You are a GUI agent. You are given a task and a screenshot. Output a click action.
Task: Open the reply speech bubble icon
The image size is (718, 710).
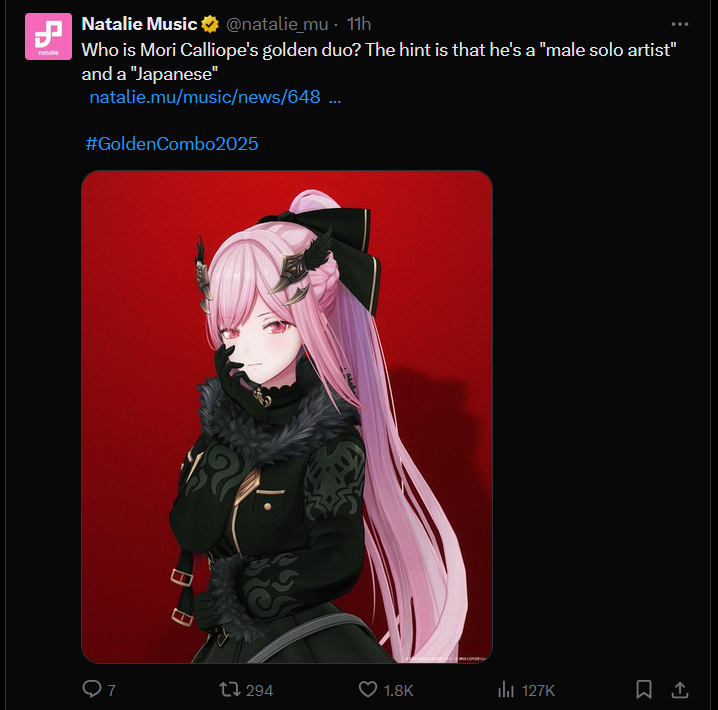point(92,689)
